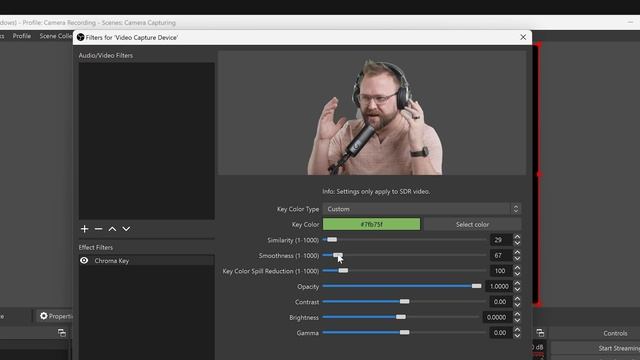This screenshot has width=640, height=360.
Task: Move filter down with the down arrow
Action: (126, 229)
